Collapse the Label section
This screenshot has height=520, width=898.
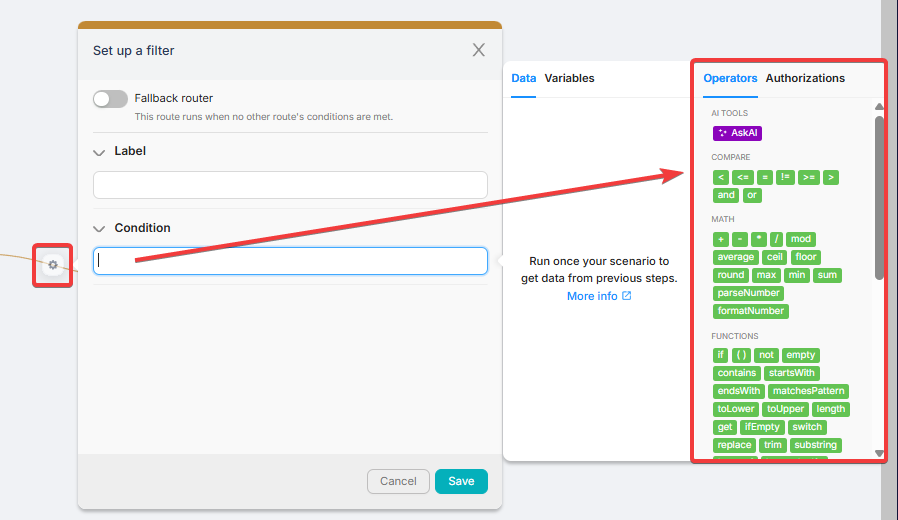[x=99, y=152]
